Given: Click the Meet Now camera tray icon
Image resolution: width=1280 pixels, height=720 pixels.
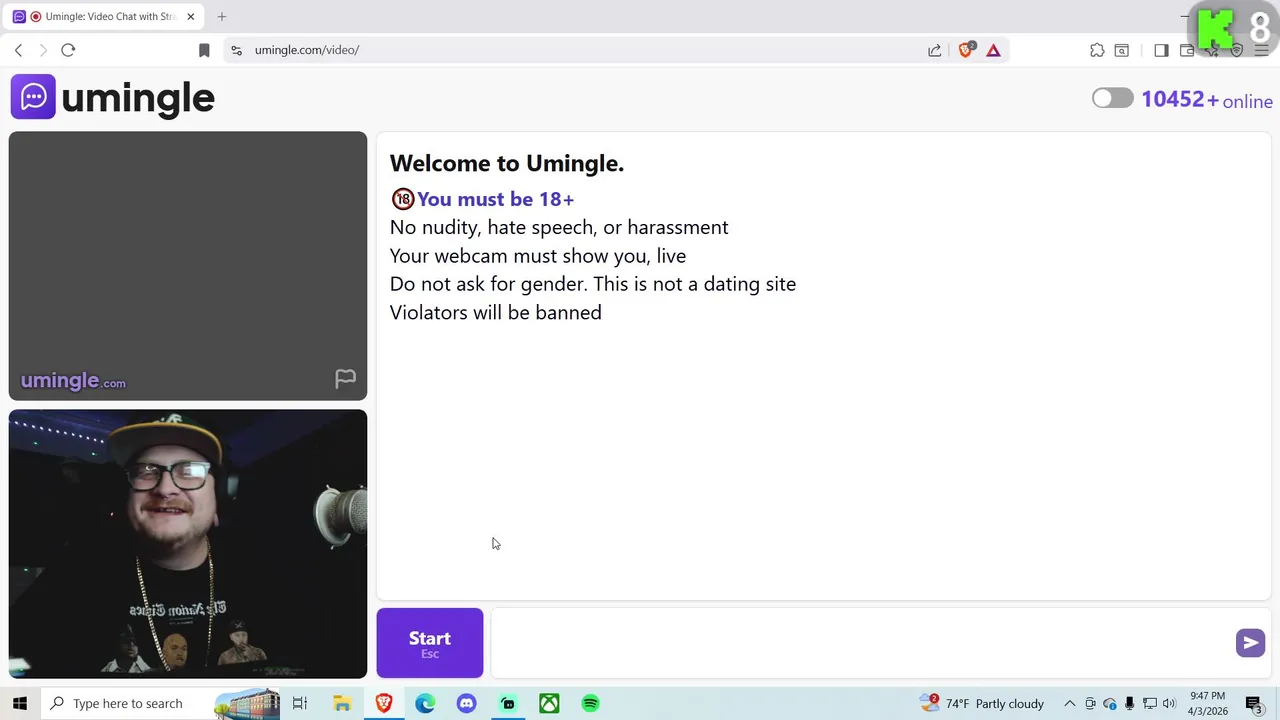Looking at the screenshot, I should (x=1090, y=703).
